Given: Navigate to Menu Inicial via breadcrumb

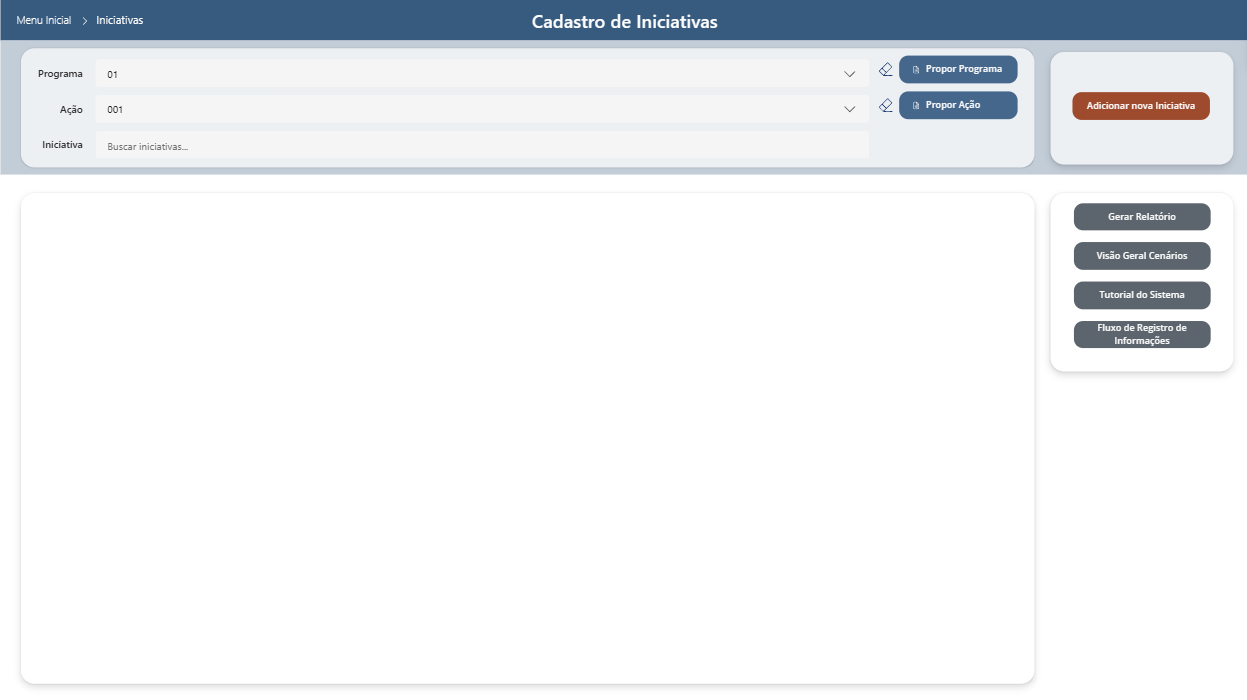Looking at the screenshot, I should click(x=44, y=19).
